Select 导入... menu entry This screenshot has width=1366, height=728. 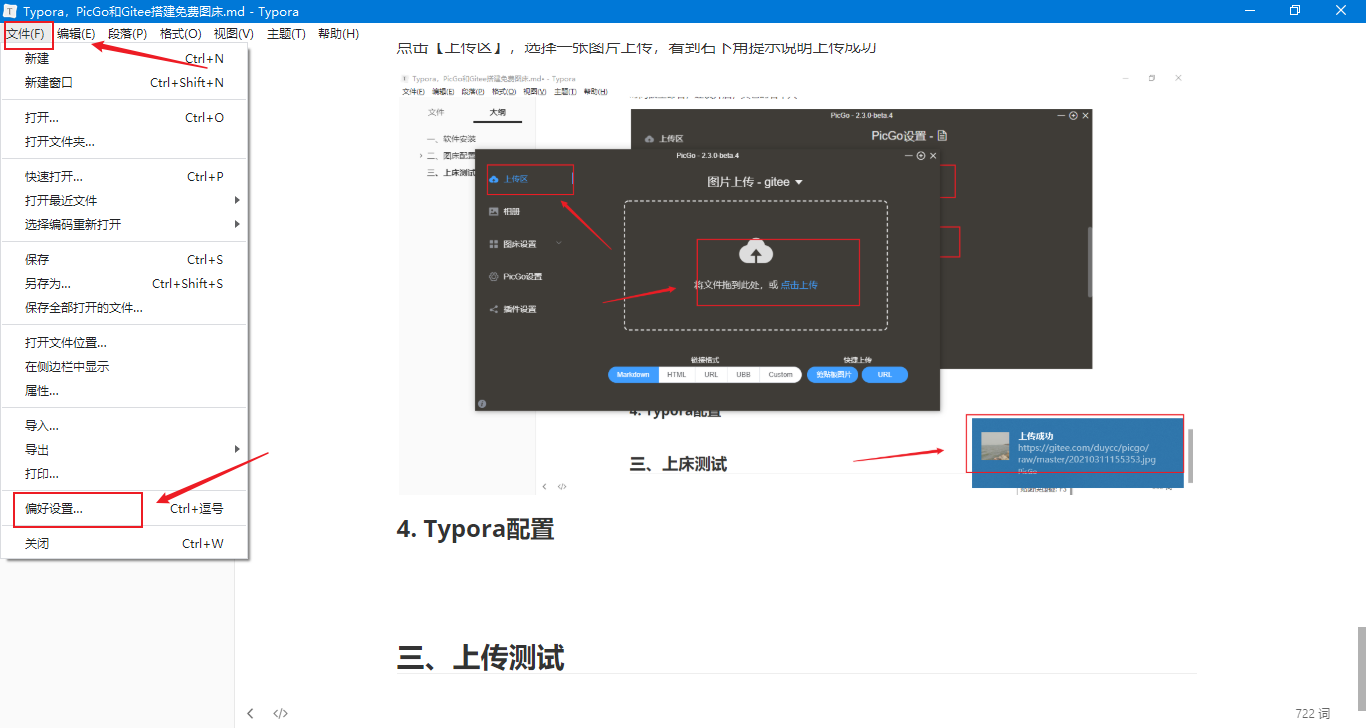coord(124,425)
